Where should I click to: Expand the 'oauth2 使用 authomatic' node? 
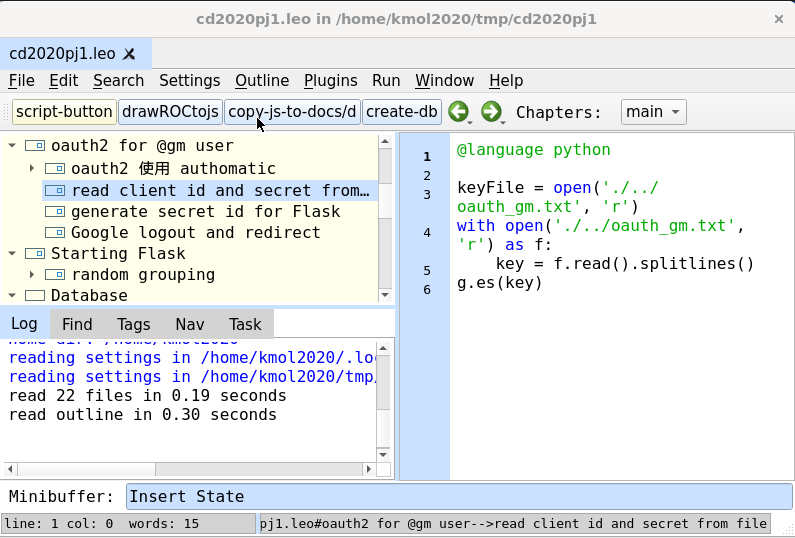(x=32, y=169)
